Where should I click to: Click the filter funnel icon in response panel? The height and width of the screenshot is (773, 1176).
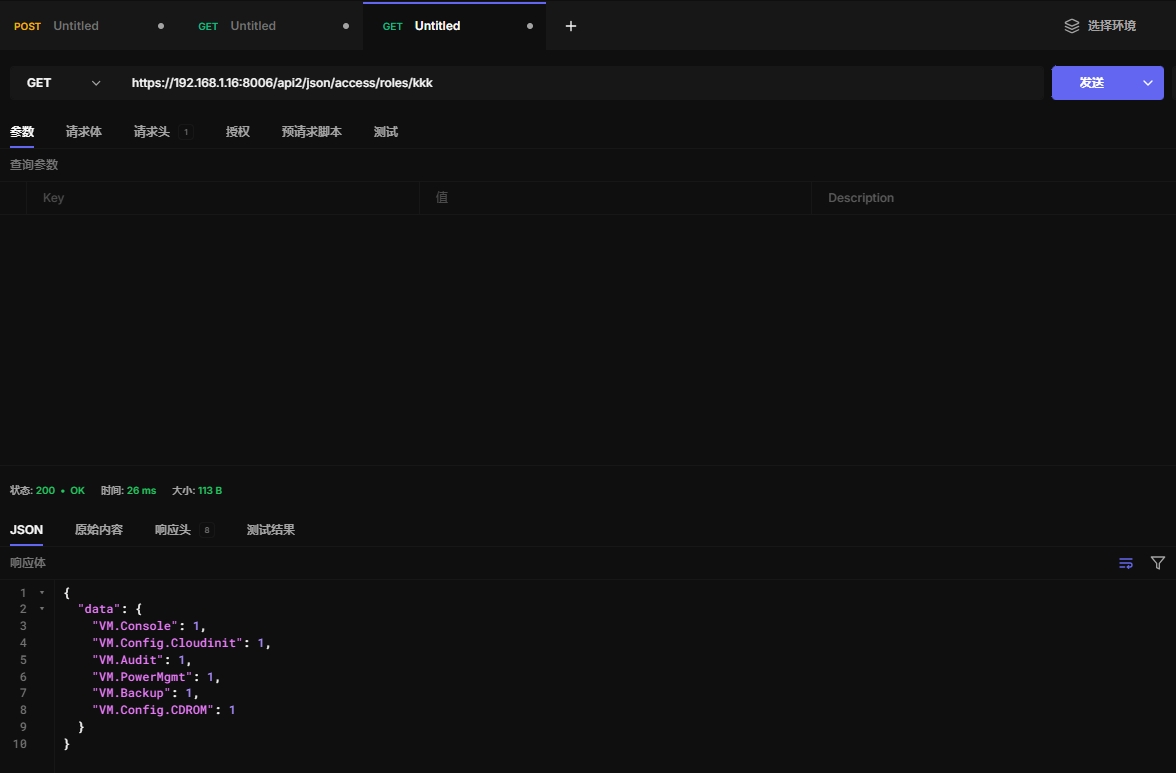(x=1158, y=563)
